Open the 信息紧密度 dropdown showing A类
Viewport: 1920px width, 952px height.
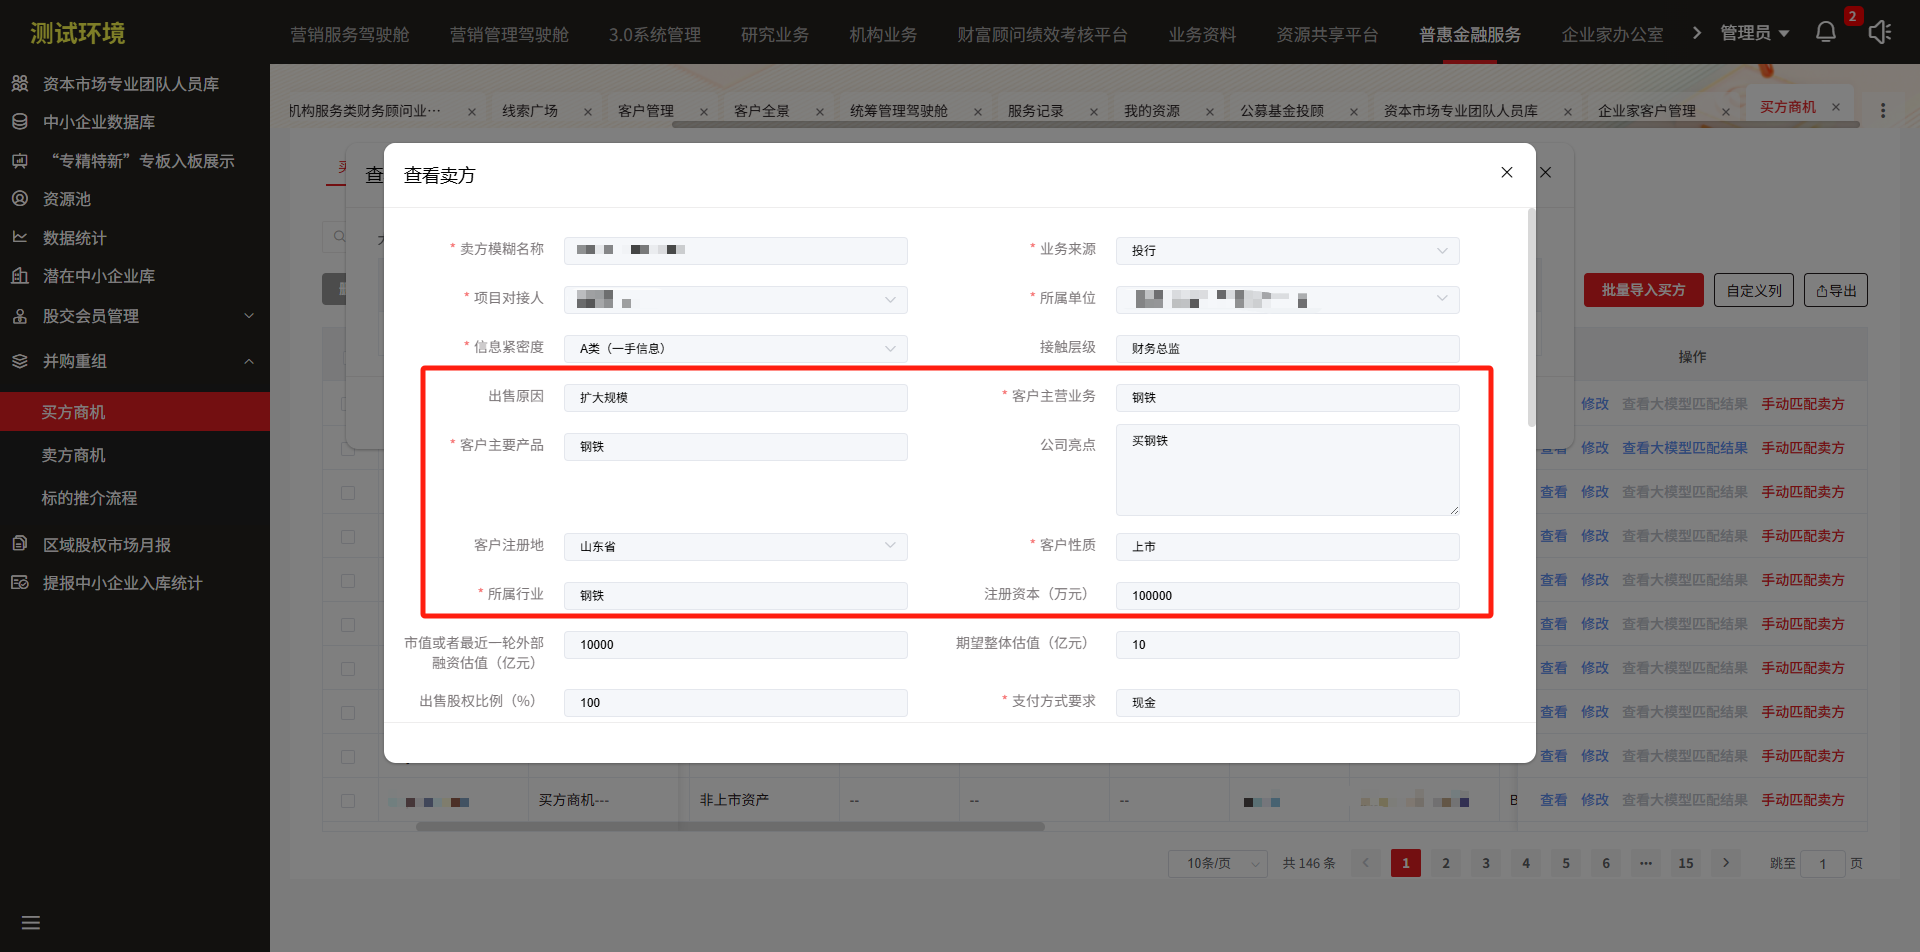(735, 349)
